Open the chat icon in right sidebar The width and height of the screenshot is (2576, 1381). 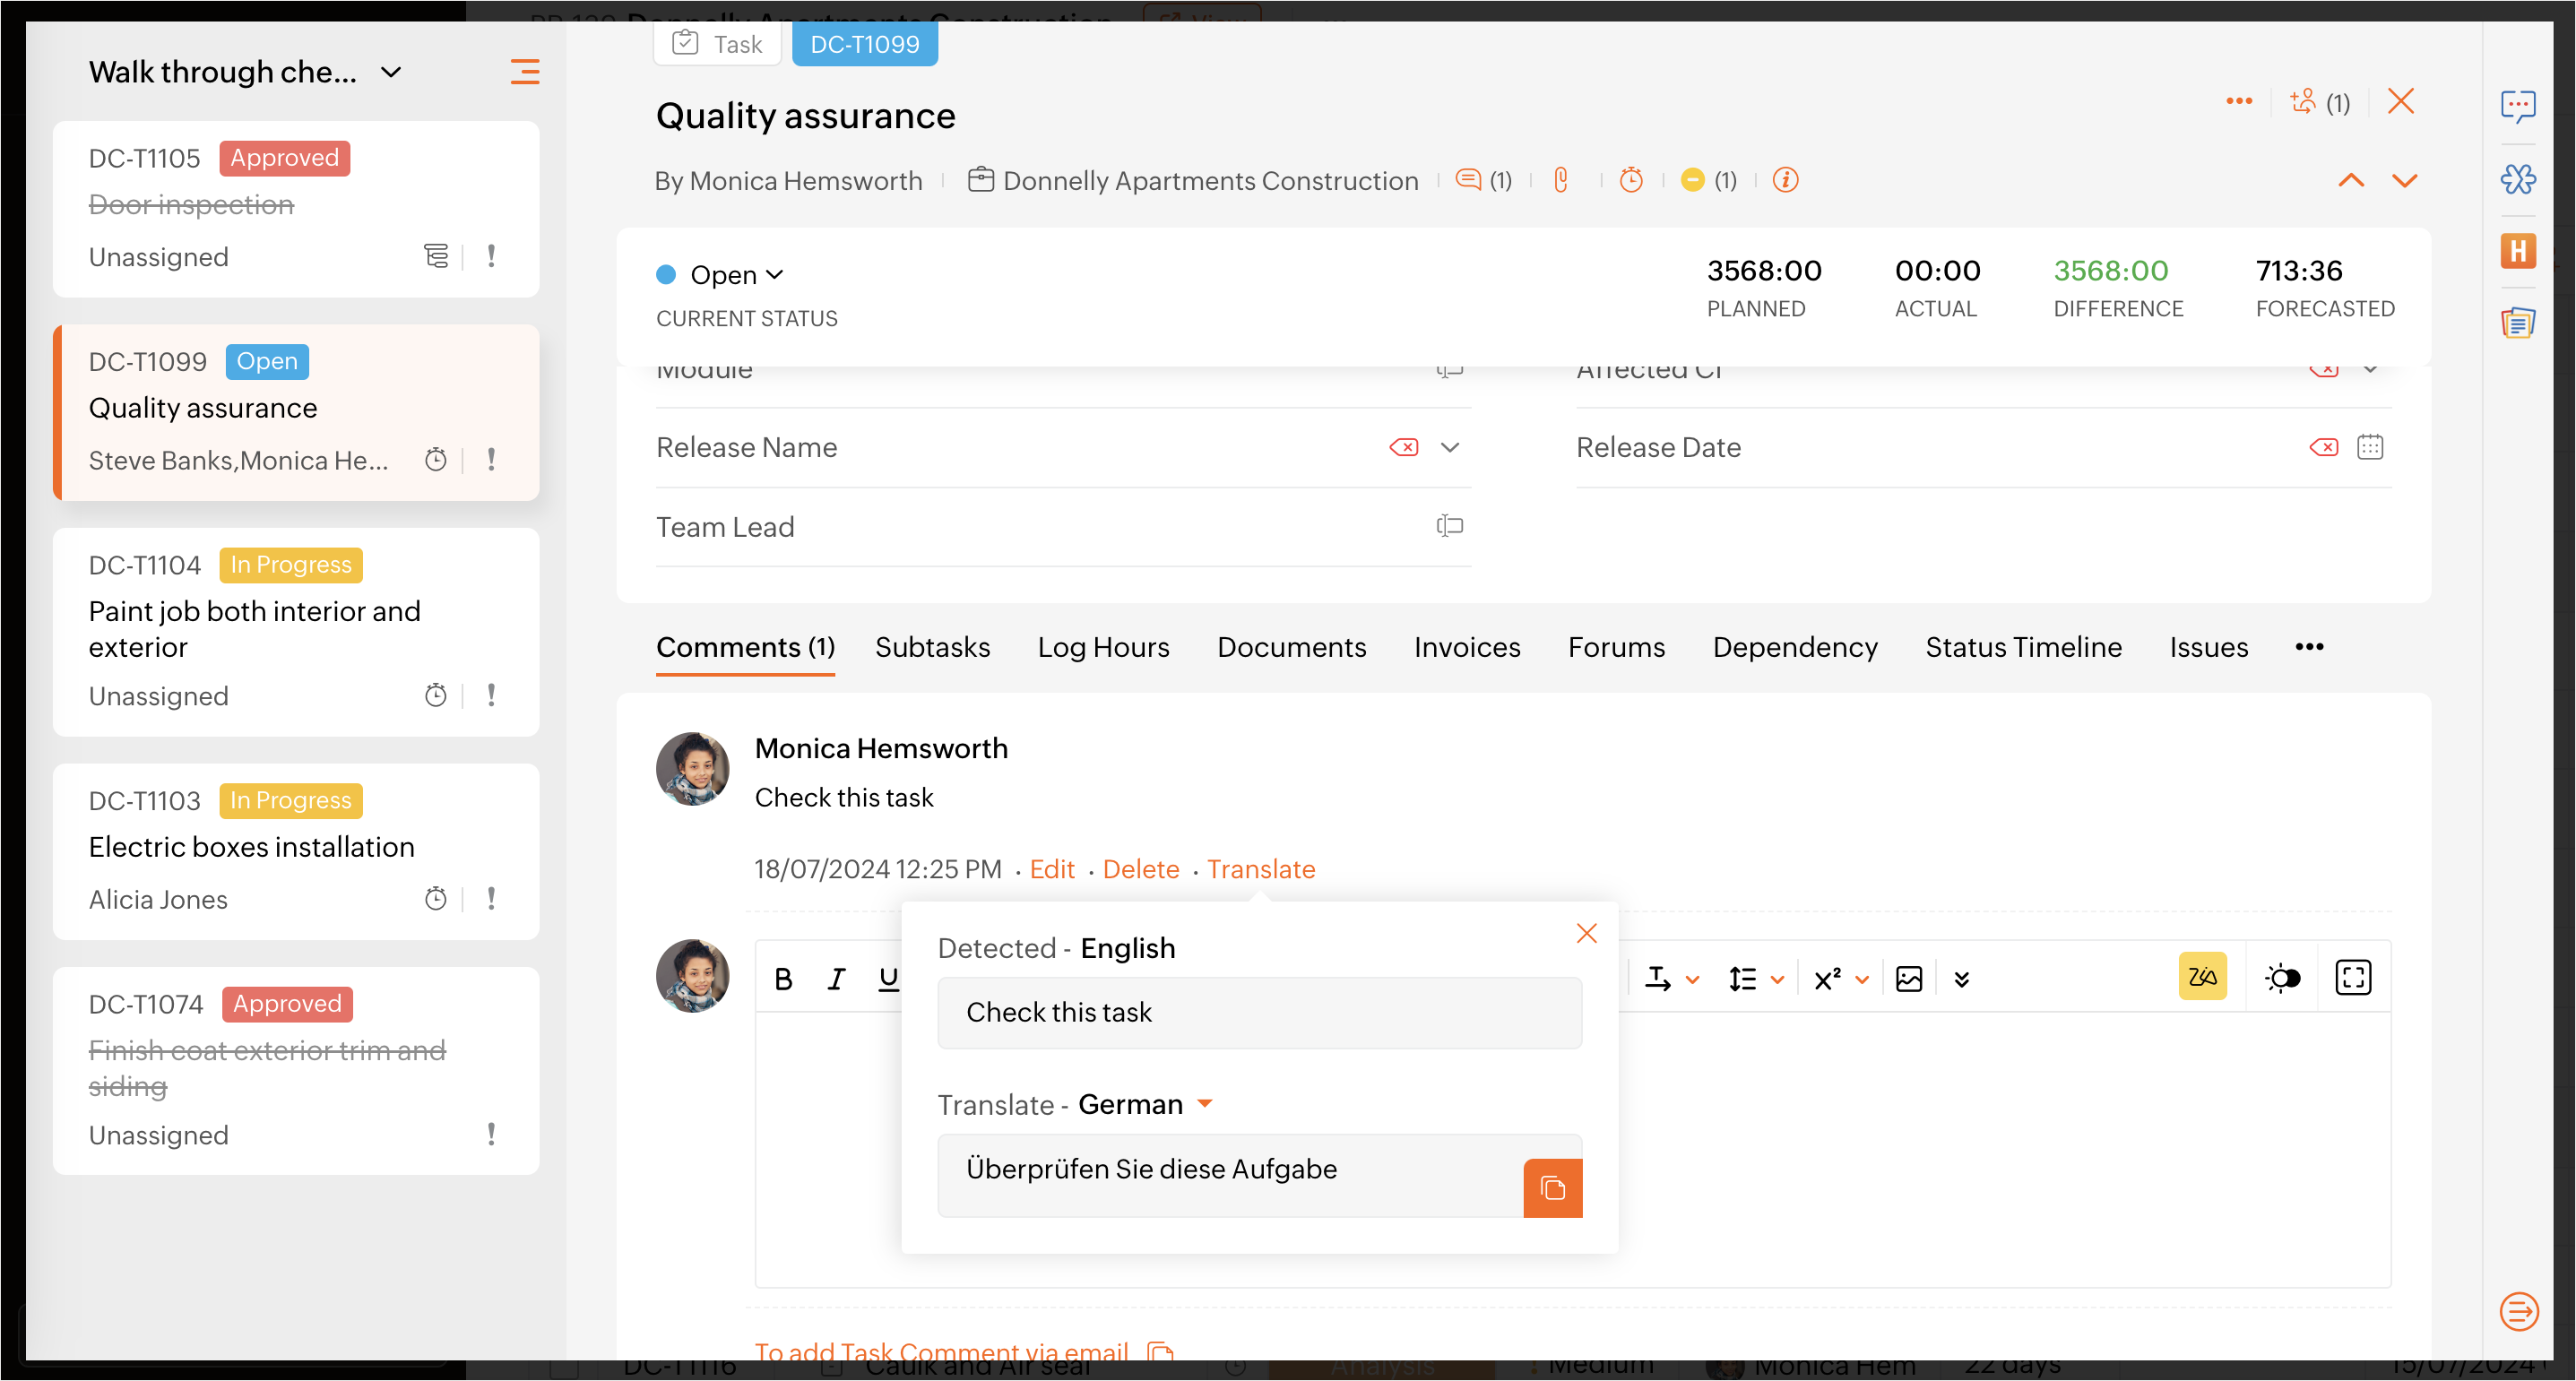(2517, 104)
